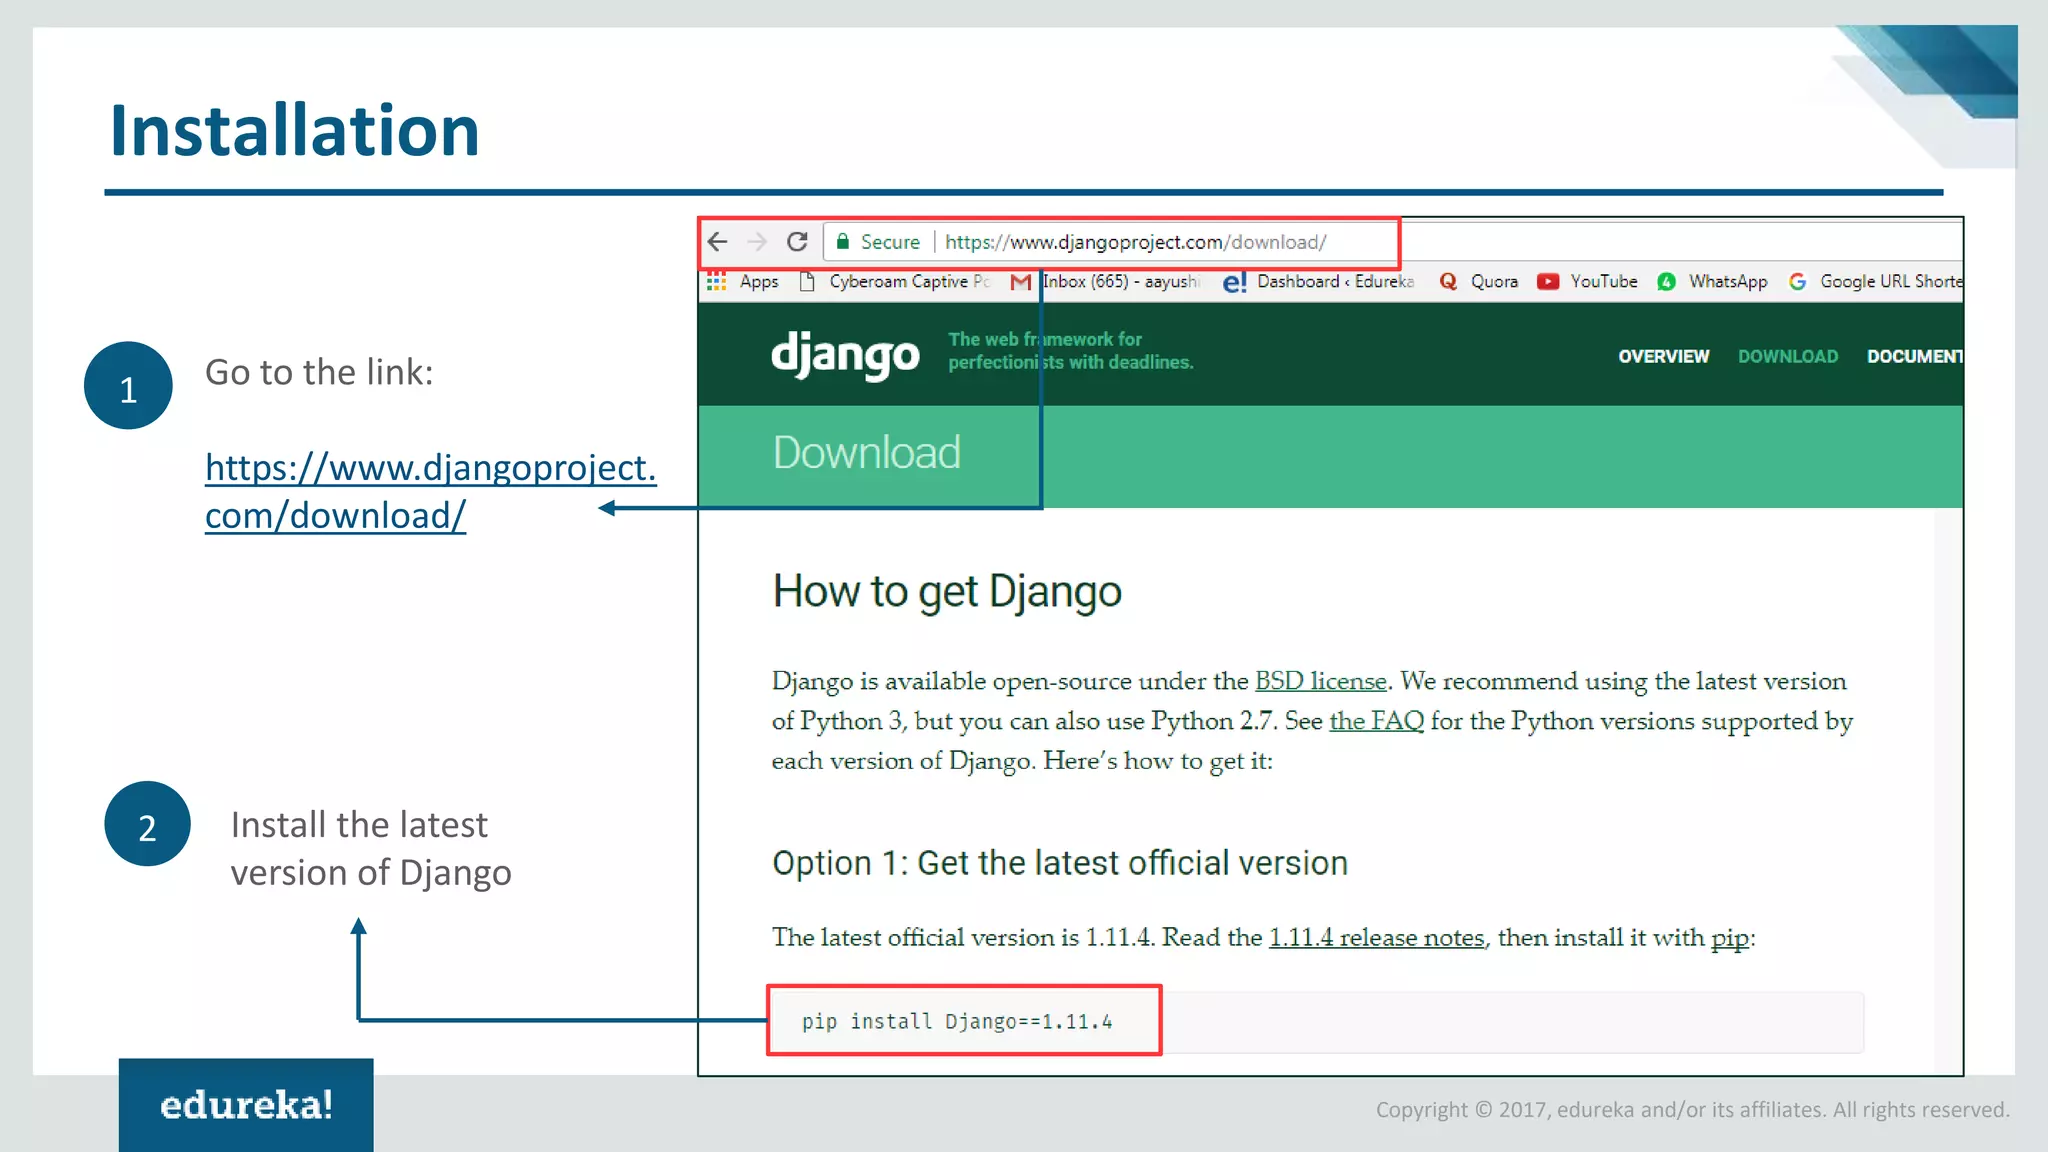
Task: Click the Option 1 latest official version heading
Action: pos(1060,863)
